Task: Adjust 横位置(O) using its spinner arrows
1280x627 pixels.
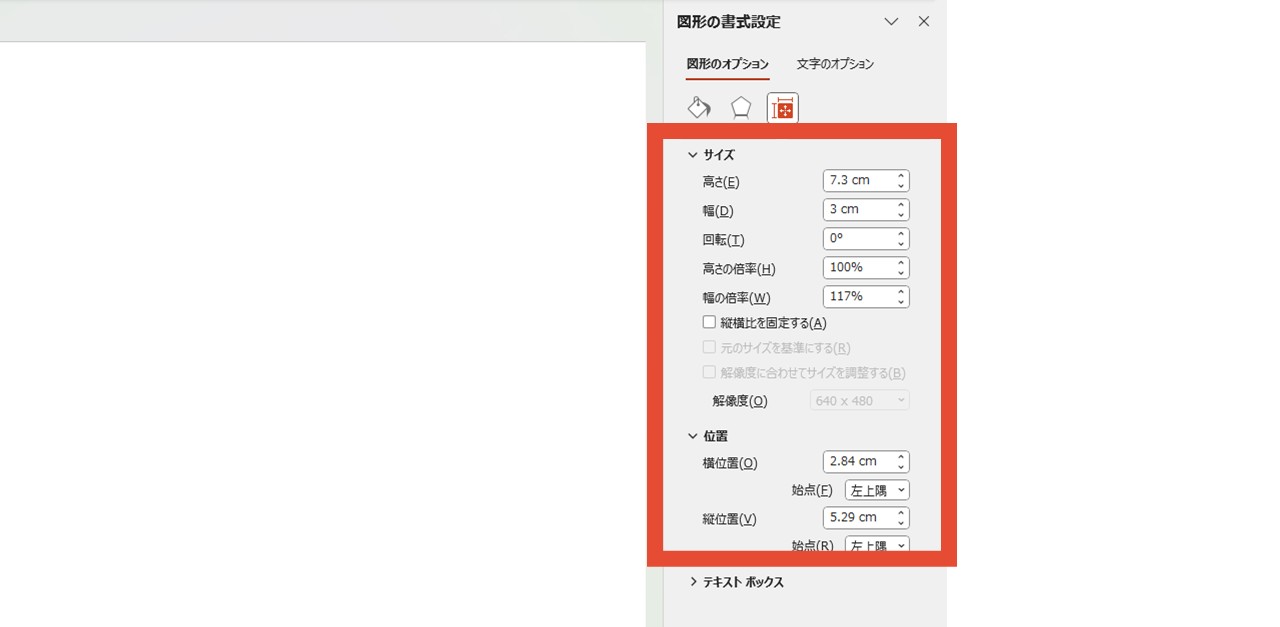Action: coord(901,462)
